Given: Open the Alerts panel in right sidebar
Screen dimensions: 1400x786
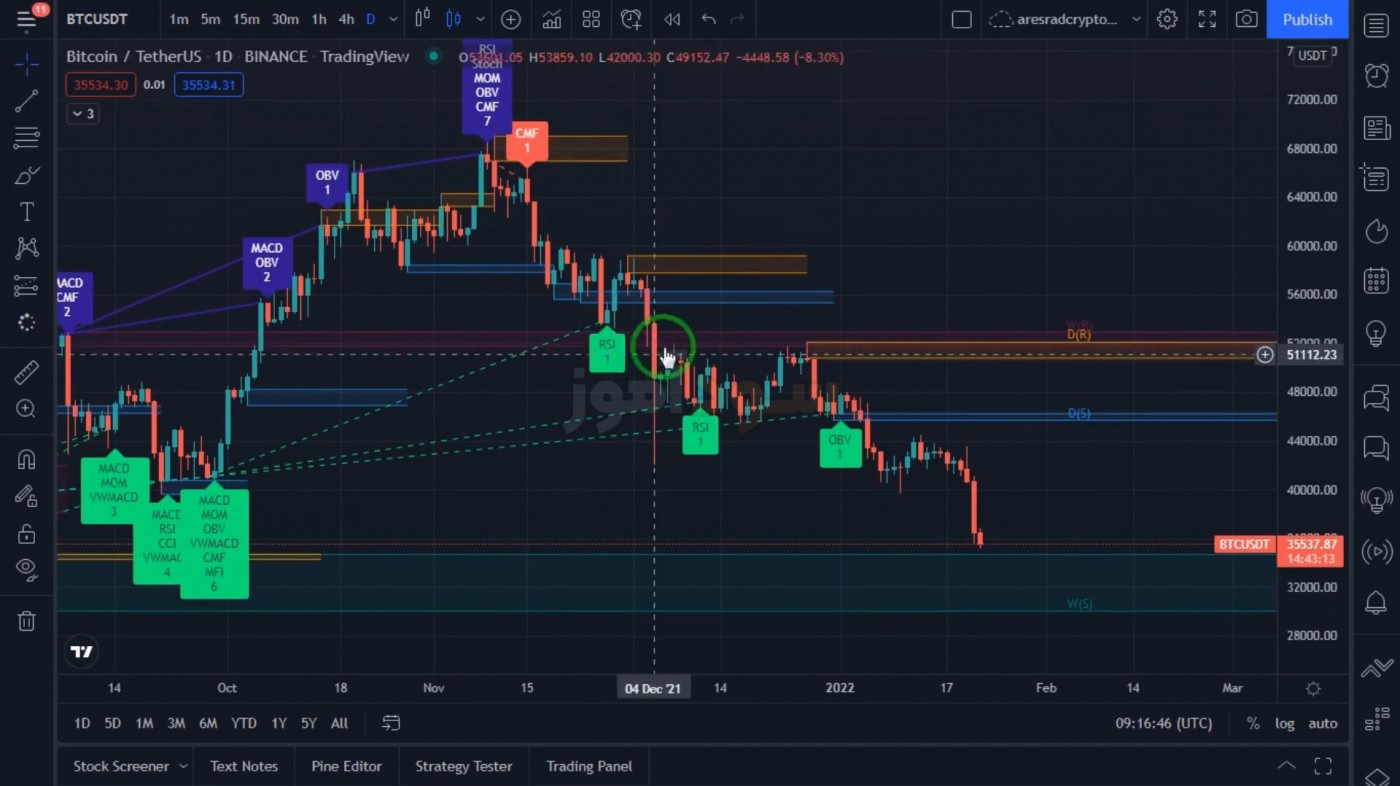Looking at the screenshot, I should click(x=1377, y=75).
